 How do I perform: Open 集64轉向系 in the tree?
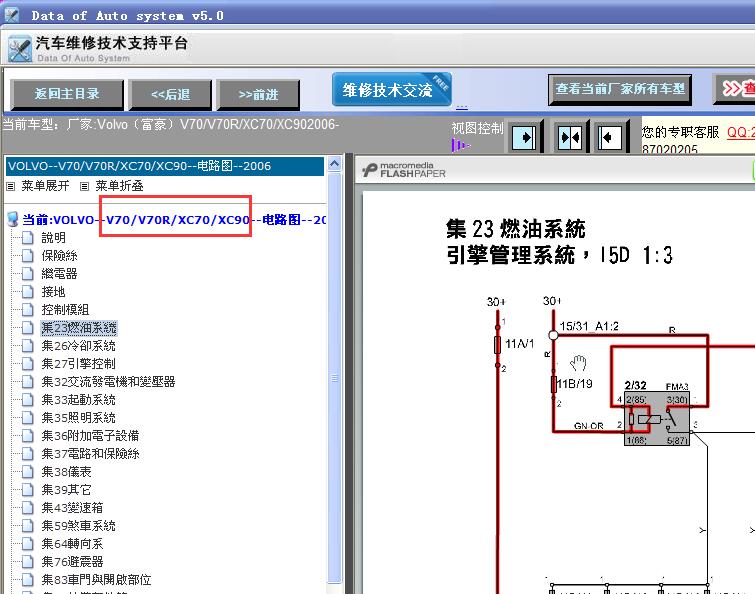pyautogui.click(x=72, y=543)
